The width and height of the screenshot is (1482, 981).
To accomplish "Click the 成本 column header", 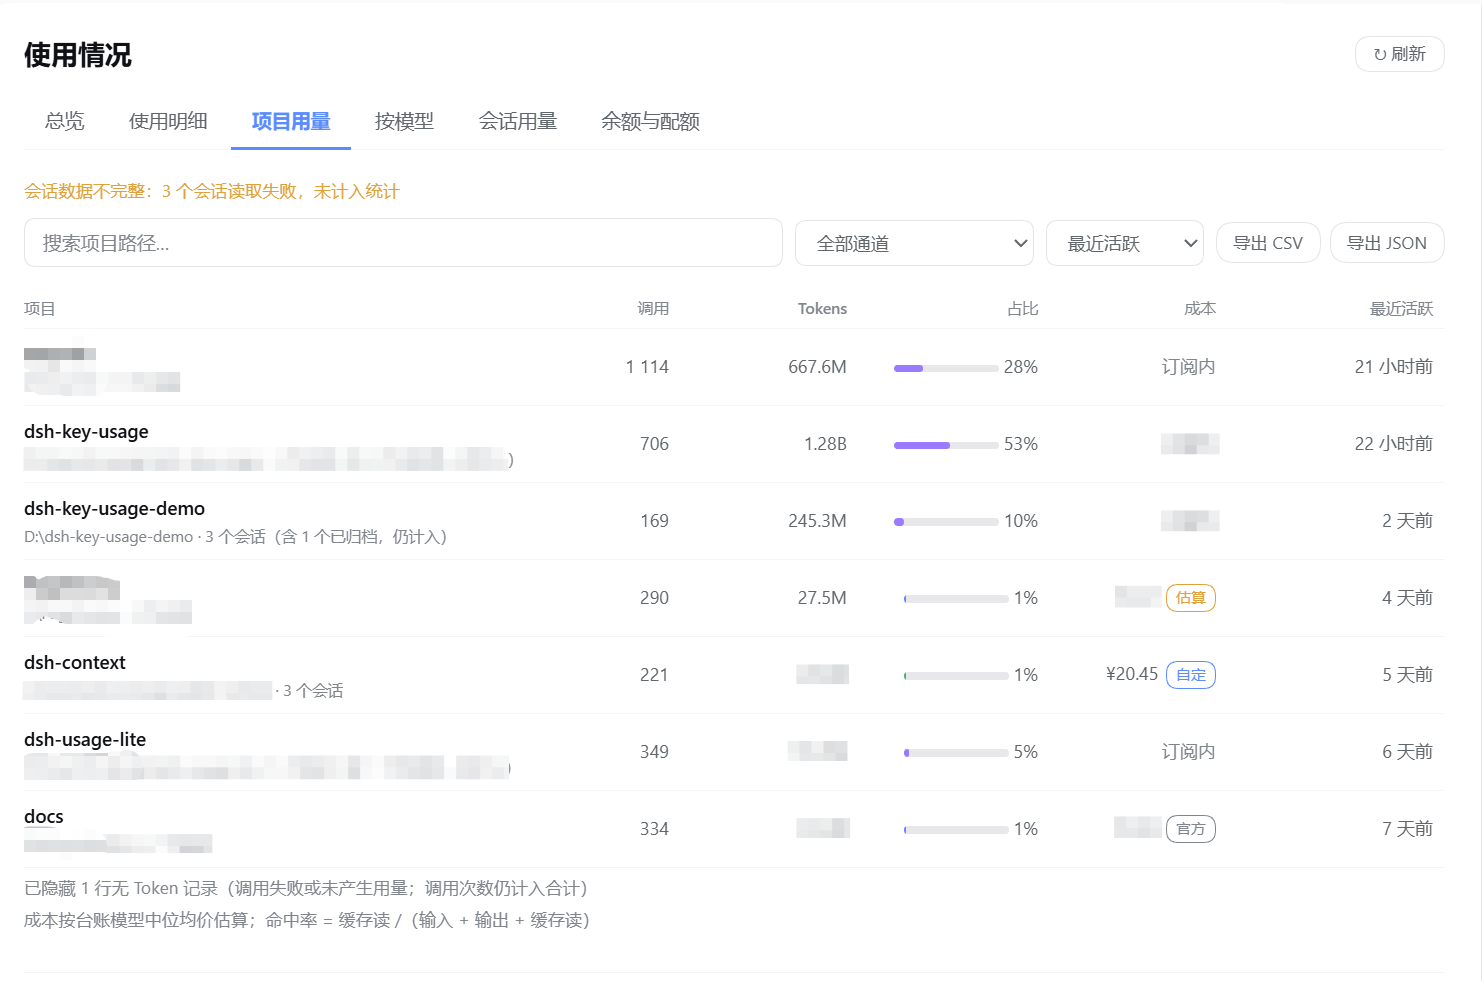I will tap(1199, 309).
